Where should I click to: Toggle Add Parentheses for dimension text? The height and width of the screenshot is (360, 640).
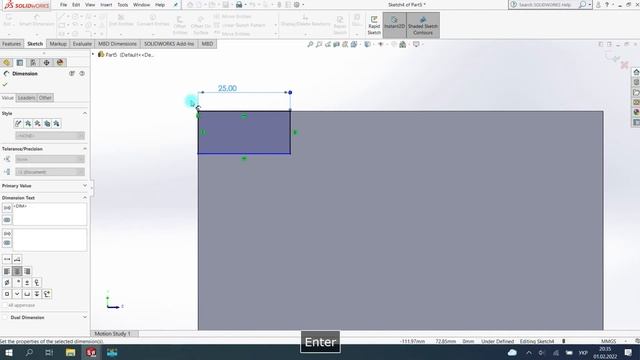point(7,208)
